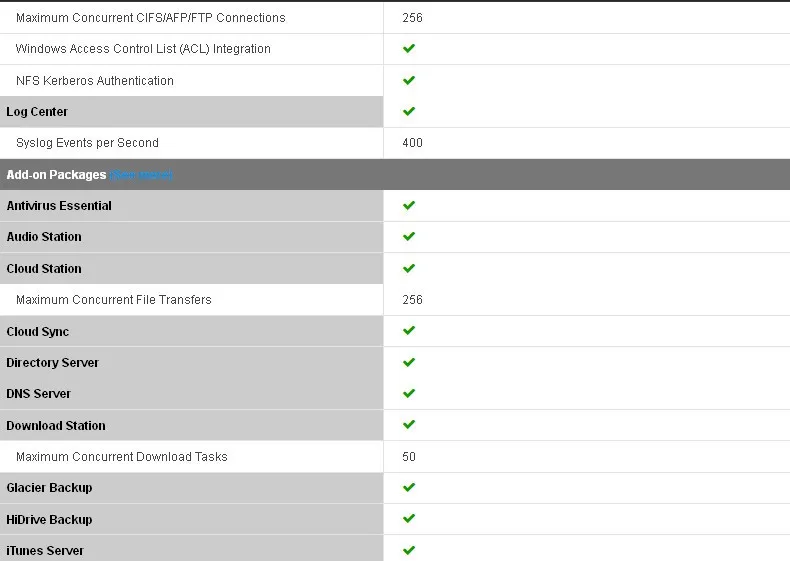Click the green checkmark for Cloud Station
This screenshot has height=561, width=790.
click(x=409, y=268)
